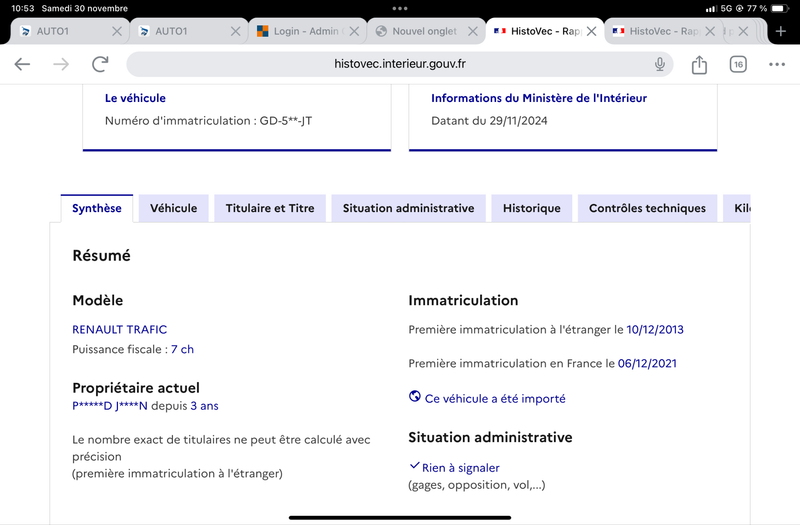Open the partially visible Kilométrage tab
This screenshot has height=525, width=800.
pos(737,208)
